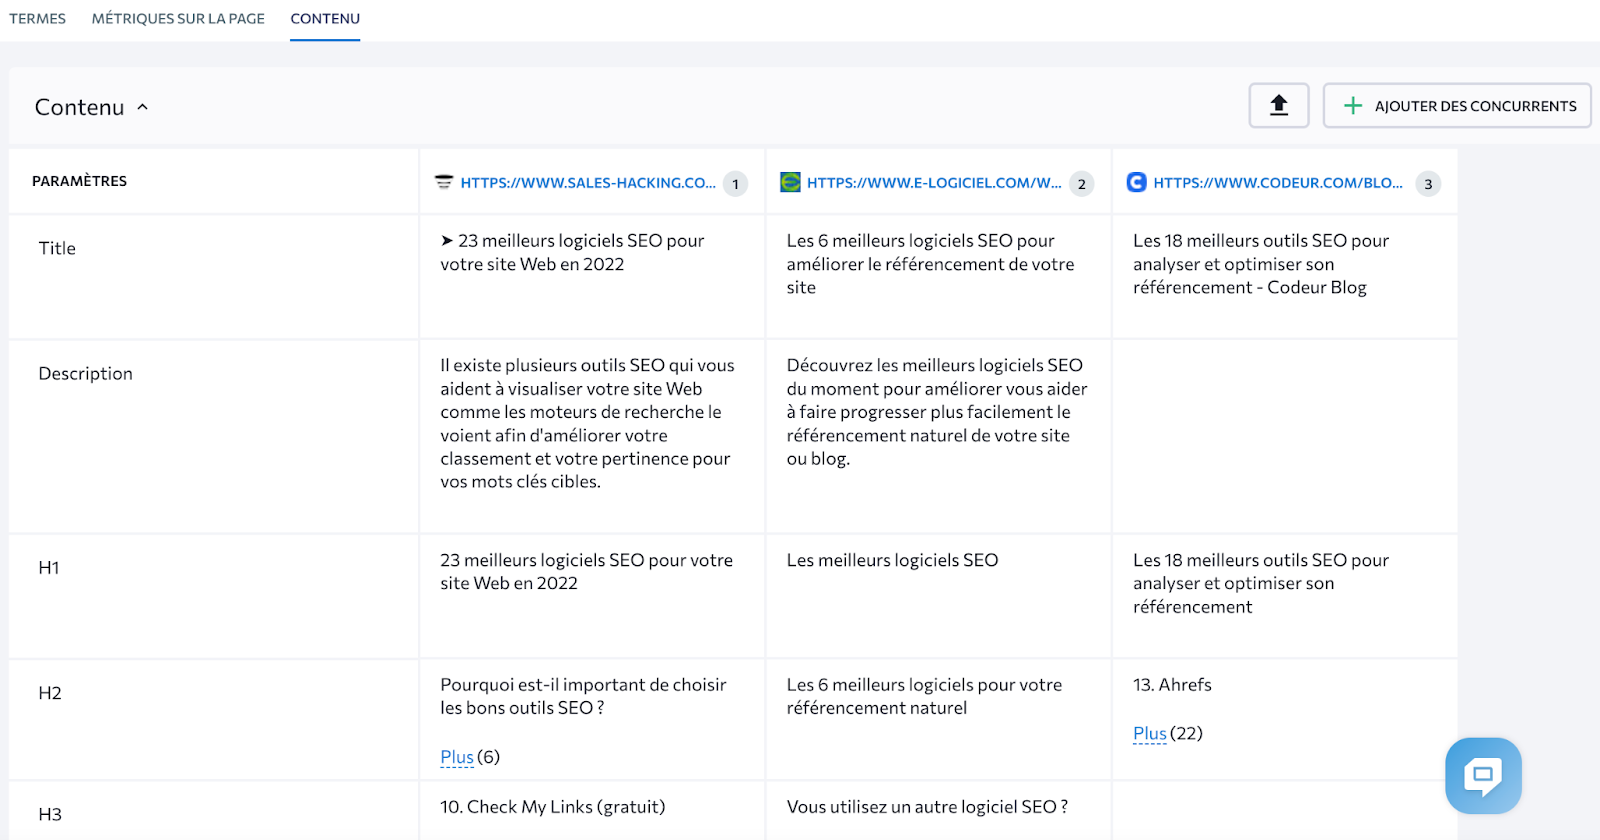Click the e-logiciel site favicon

click(790, 182)
